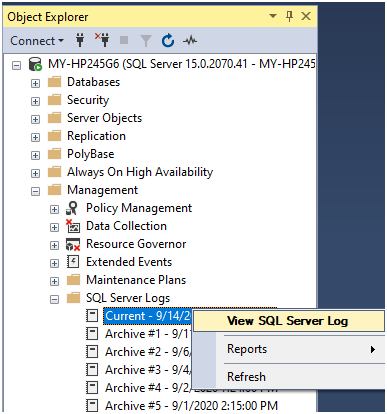Select the Current - 9/14 log entry
The image size is (387, 414).
tap(148, 316)
